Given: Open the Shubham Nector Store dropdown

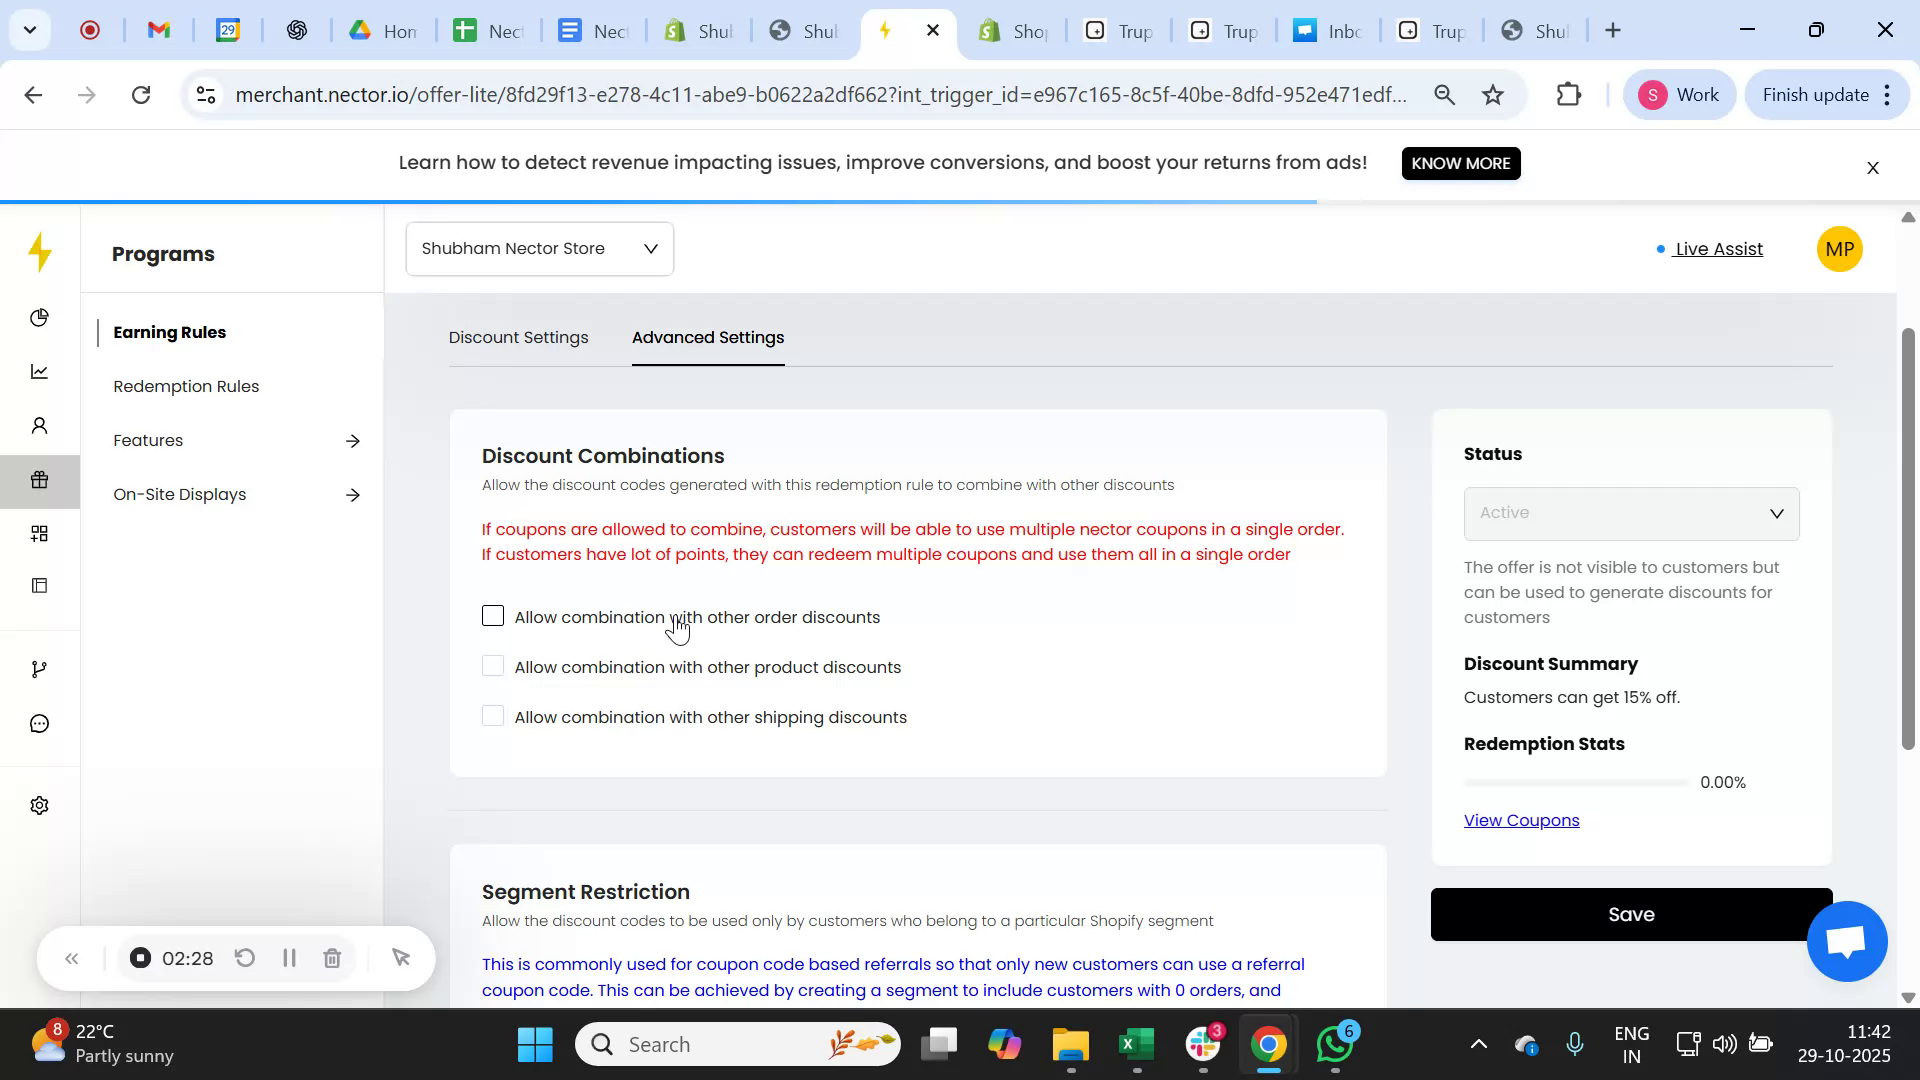Looking at the screenshot, I should pyautogui.click(x=539, y=248).
